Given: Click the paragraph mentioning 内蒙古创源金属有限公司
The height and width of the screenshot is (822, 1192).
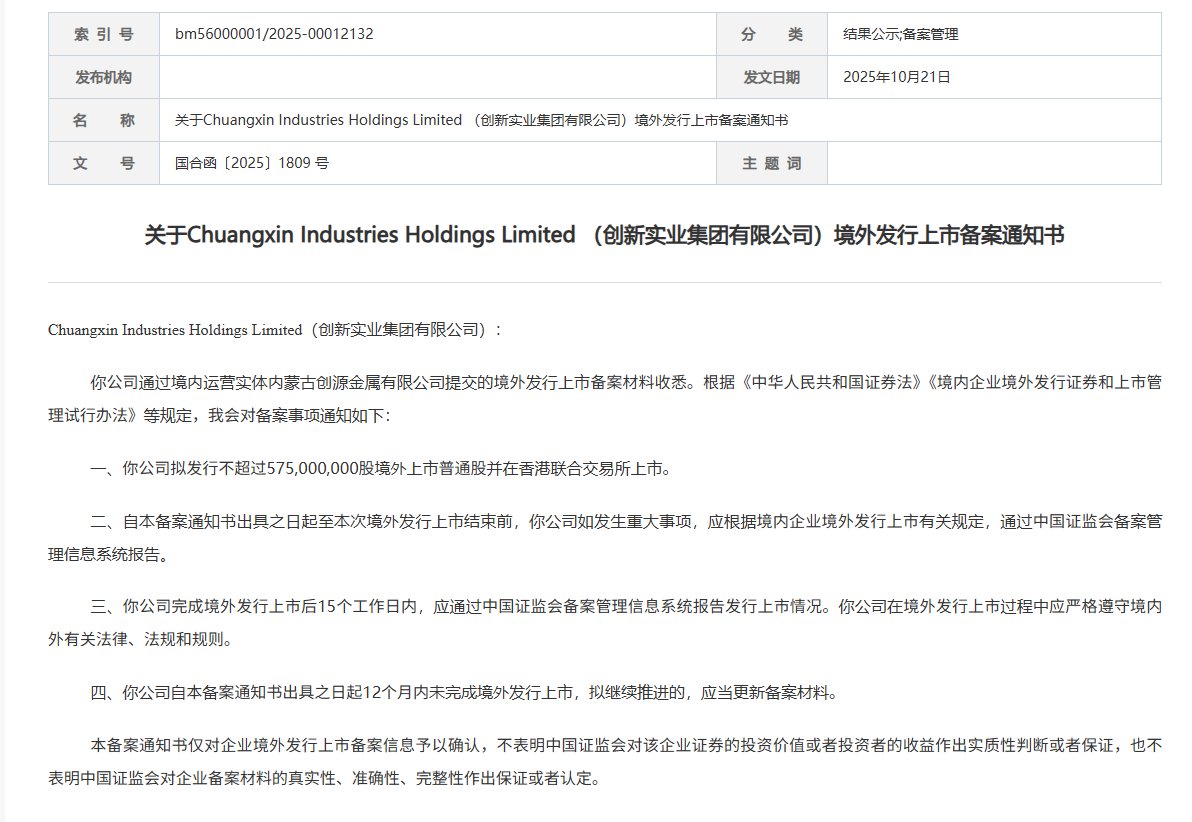Looking at the screenshot, I should point(604,398).
